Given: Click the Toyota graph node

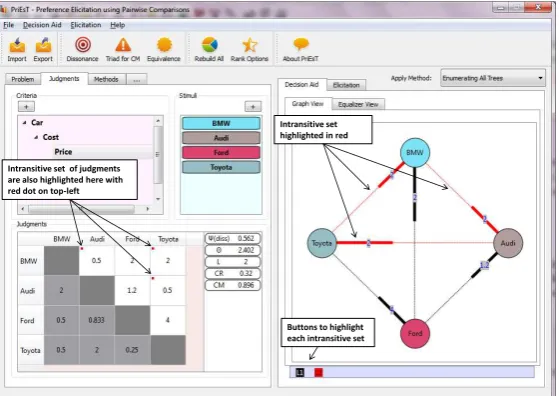Looking at the screenshot, I should pyautogui.click(x=322, y=243).
